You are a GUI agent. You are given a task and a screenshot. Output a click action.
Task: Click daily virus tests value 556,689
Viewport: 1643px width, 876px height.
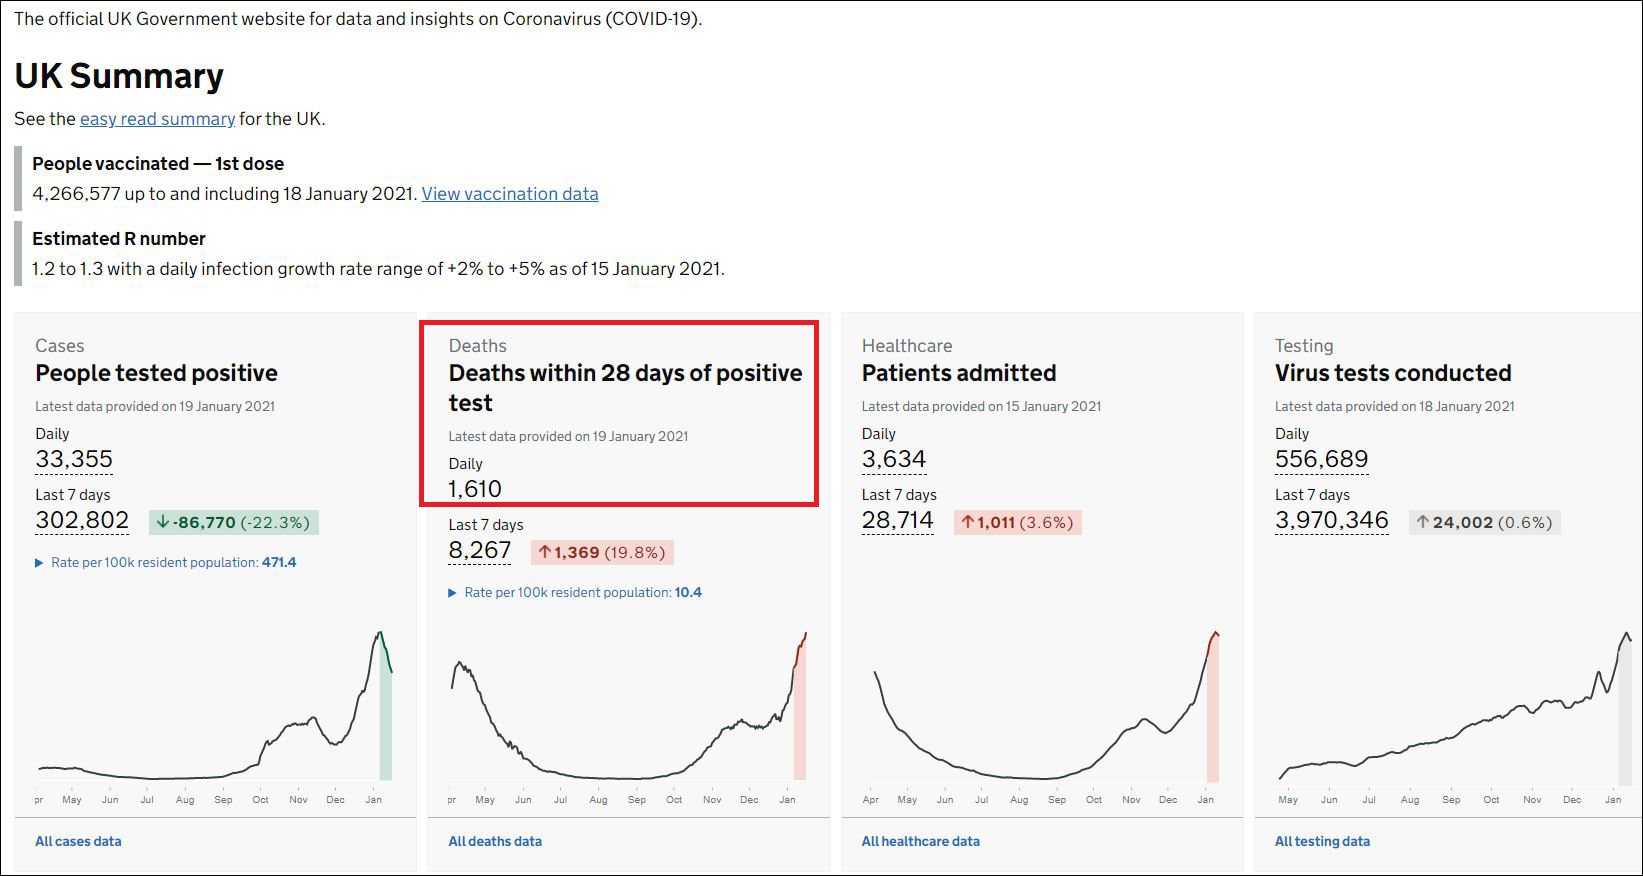1321,460
